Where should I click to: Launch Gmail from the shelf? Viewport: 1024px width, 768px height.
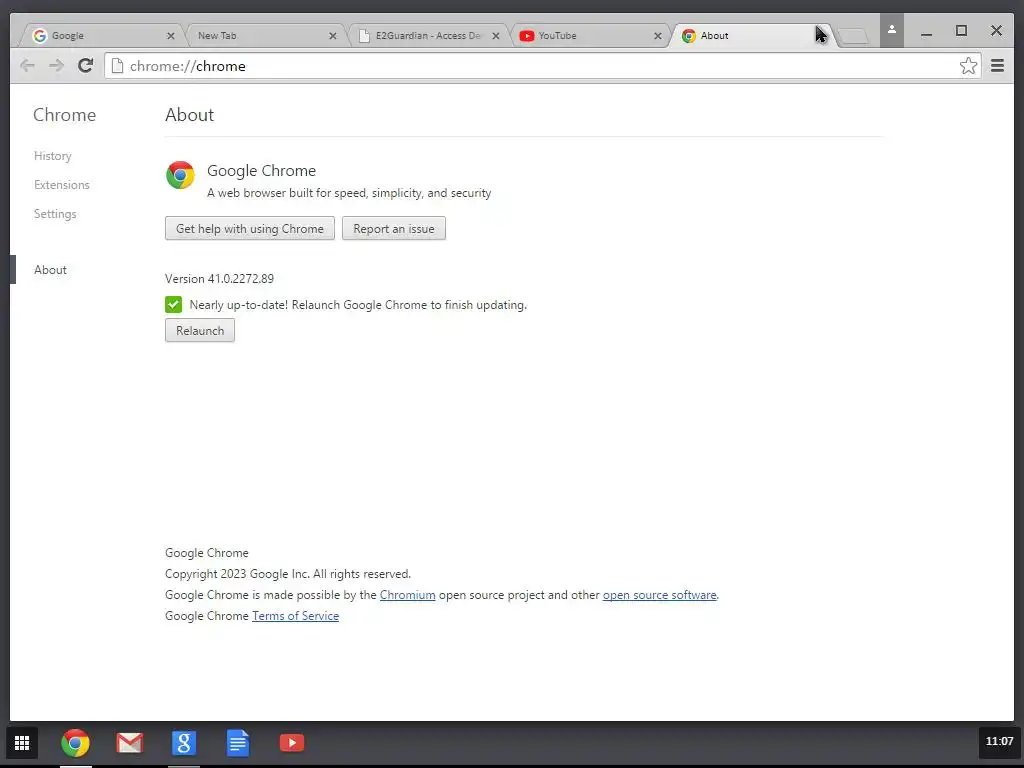(x=129, y=743)
